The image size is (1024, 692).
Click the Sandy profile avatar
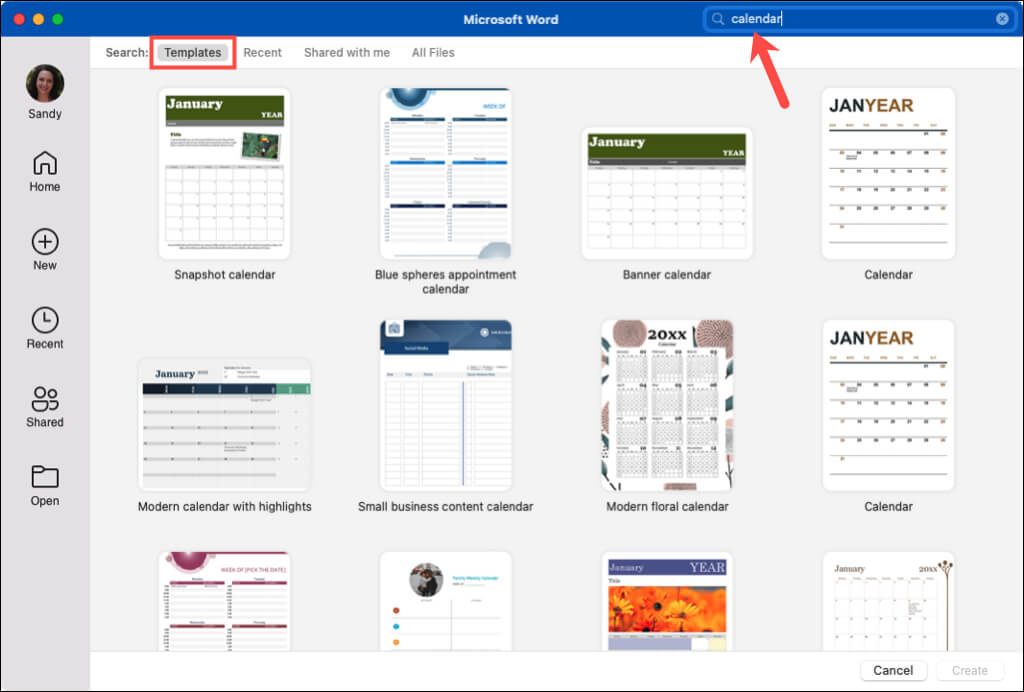(x=44, y=84)
